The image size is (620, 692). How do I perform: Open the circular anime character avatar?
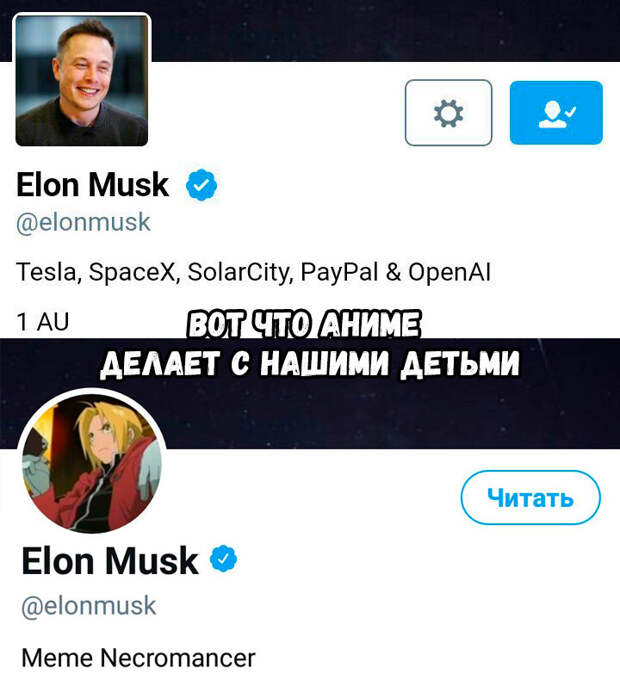(x=92, y=462)
